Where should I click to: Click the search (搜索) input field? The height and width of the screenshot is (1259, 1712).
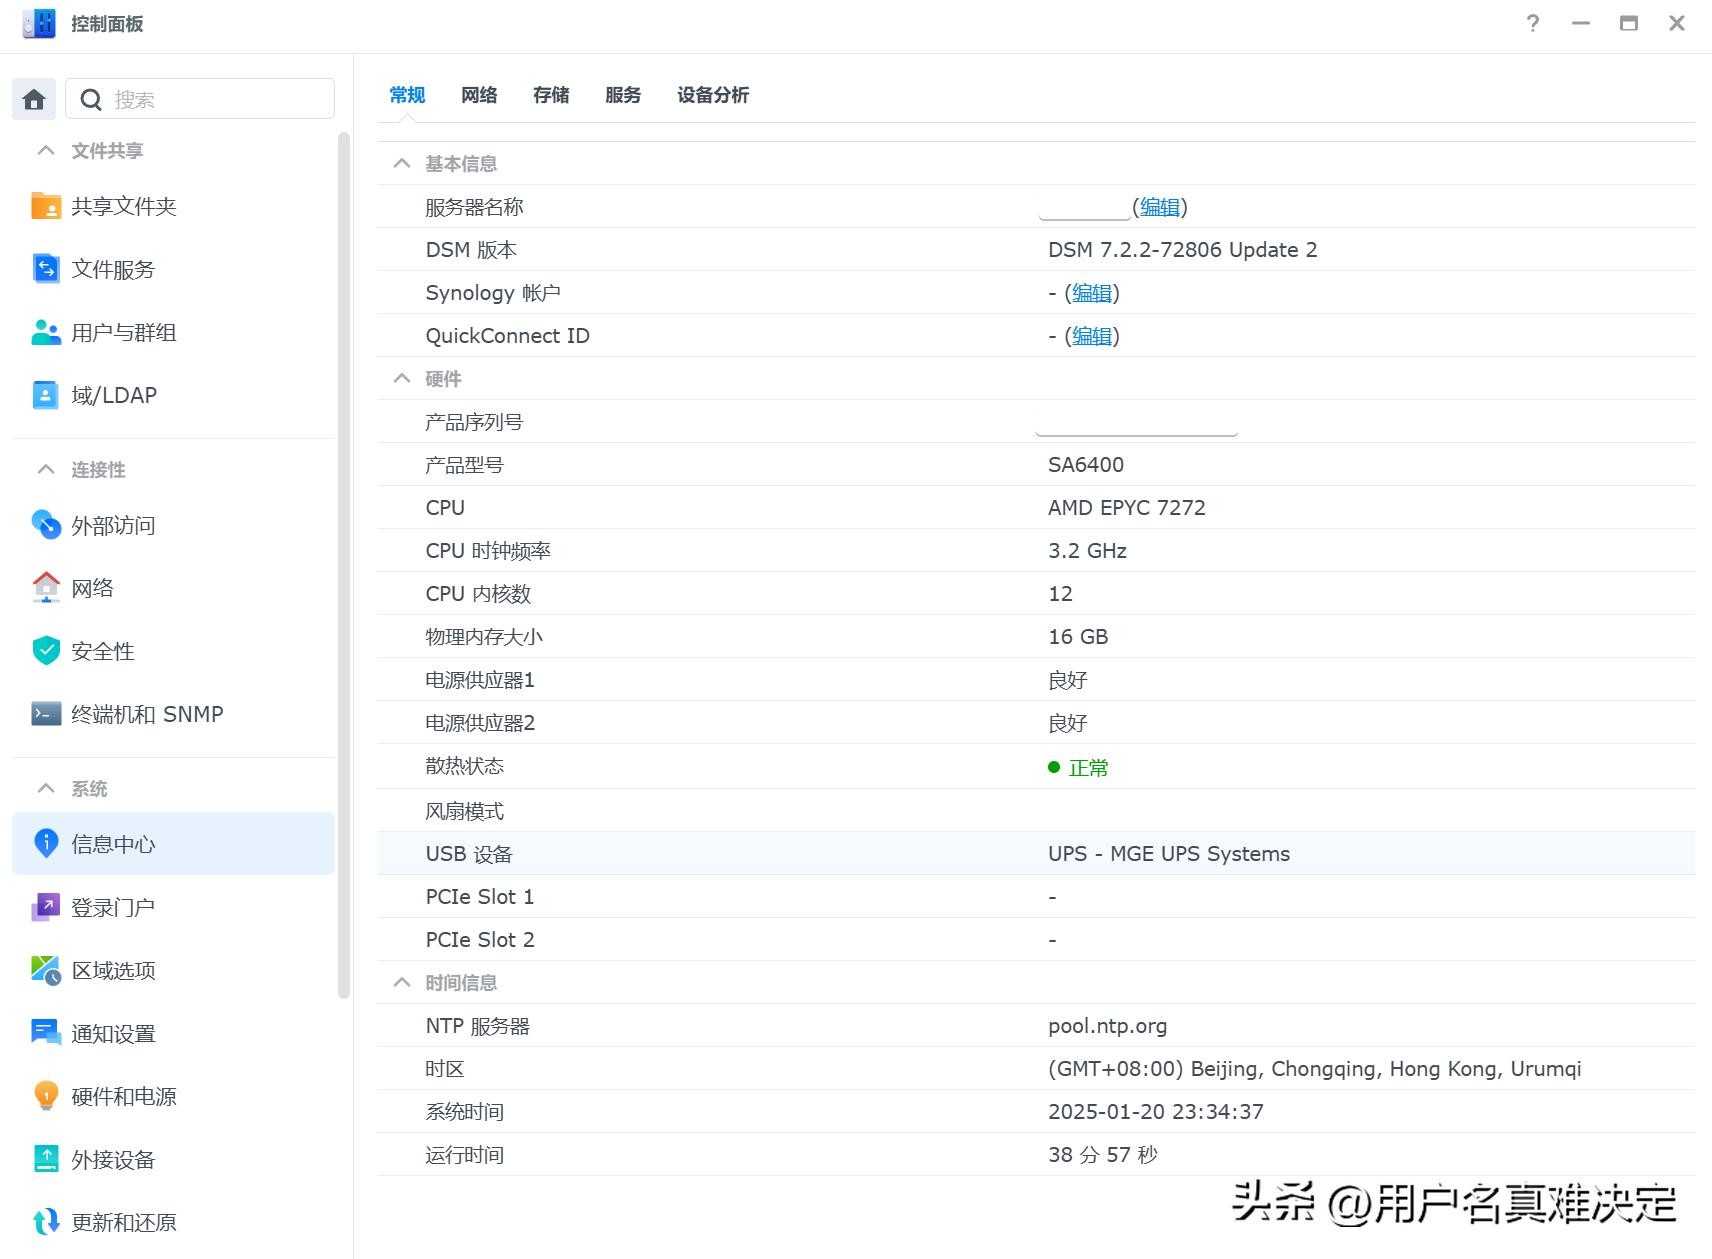point(215,99)
